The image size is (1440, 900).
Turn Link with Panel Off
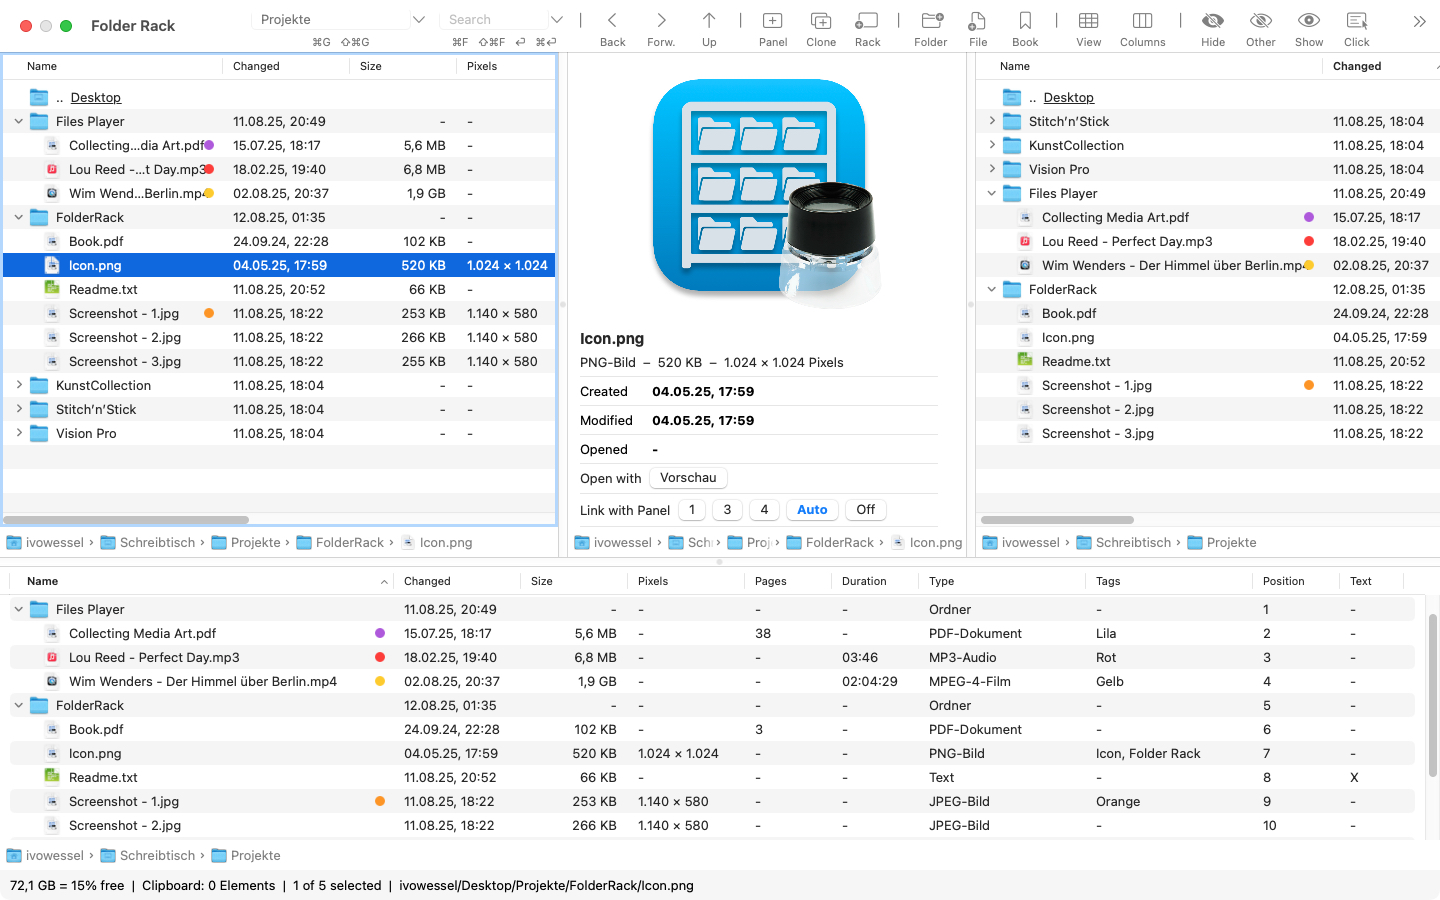click(865, 510)
